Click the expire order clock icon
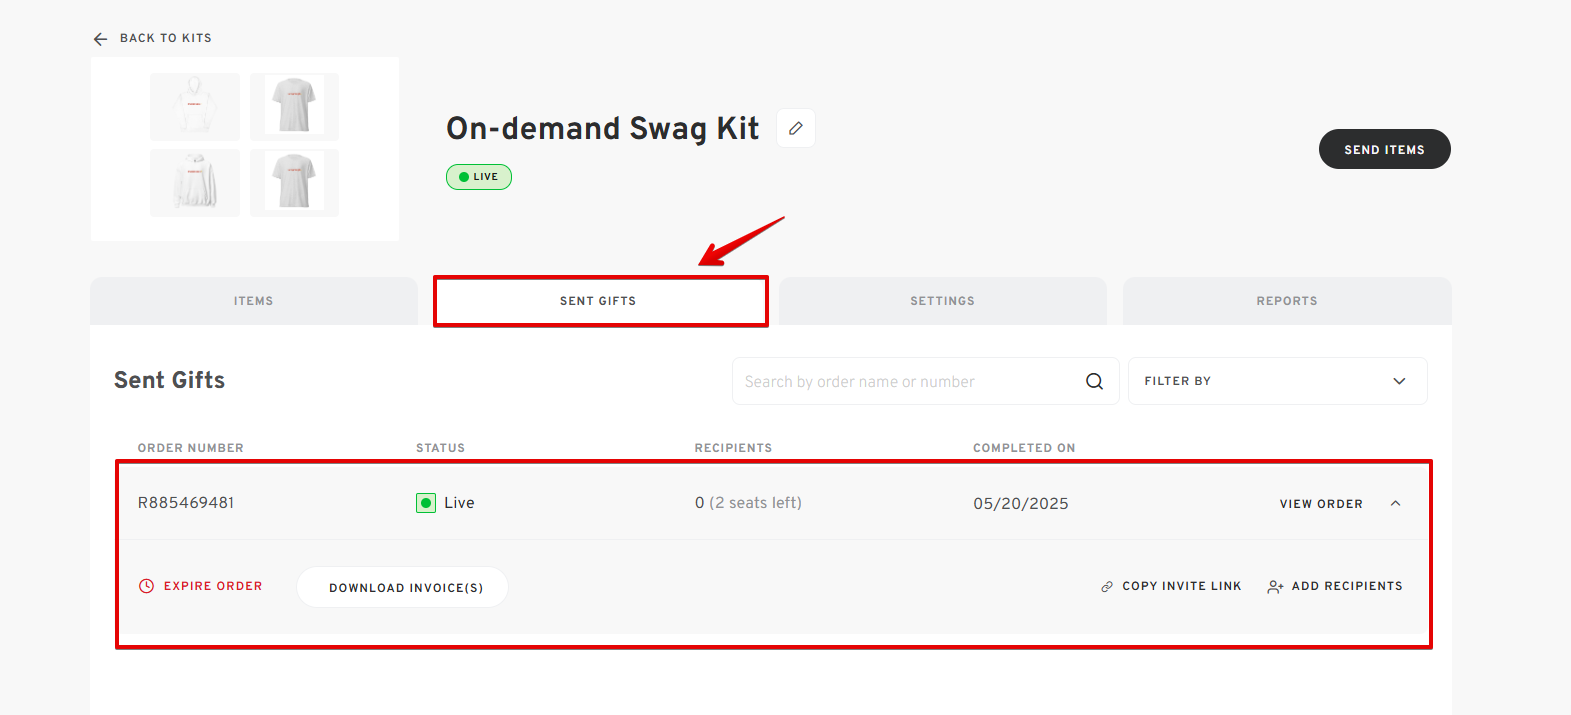This screenshot has width=1571, height=715. pos(146,586)
